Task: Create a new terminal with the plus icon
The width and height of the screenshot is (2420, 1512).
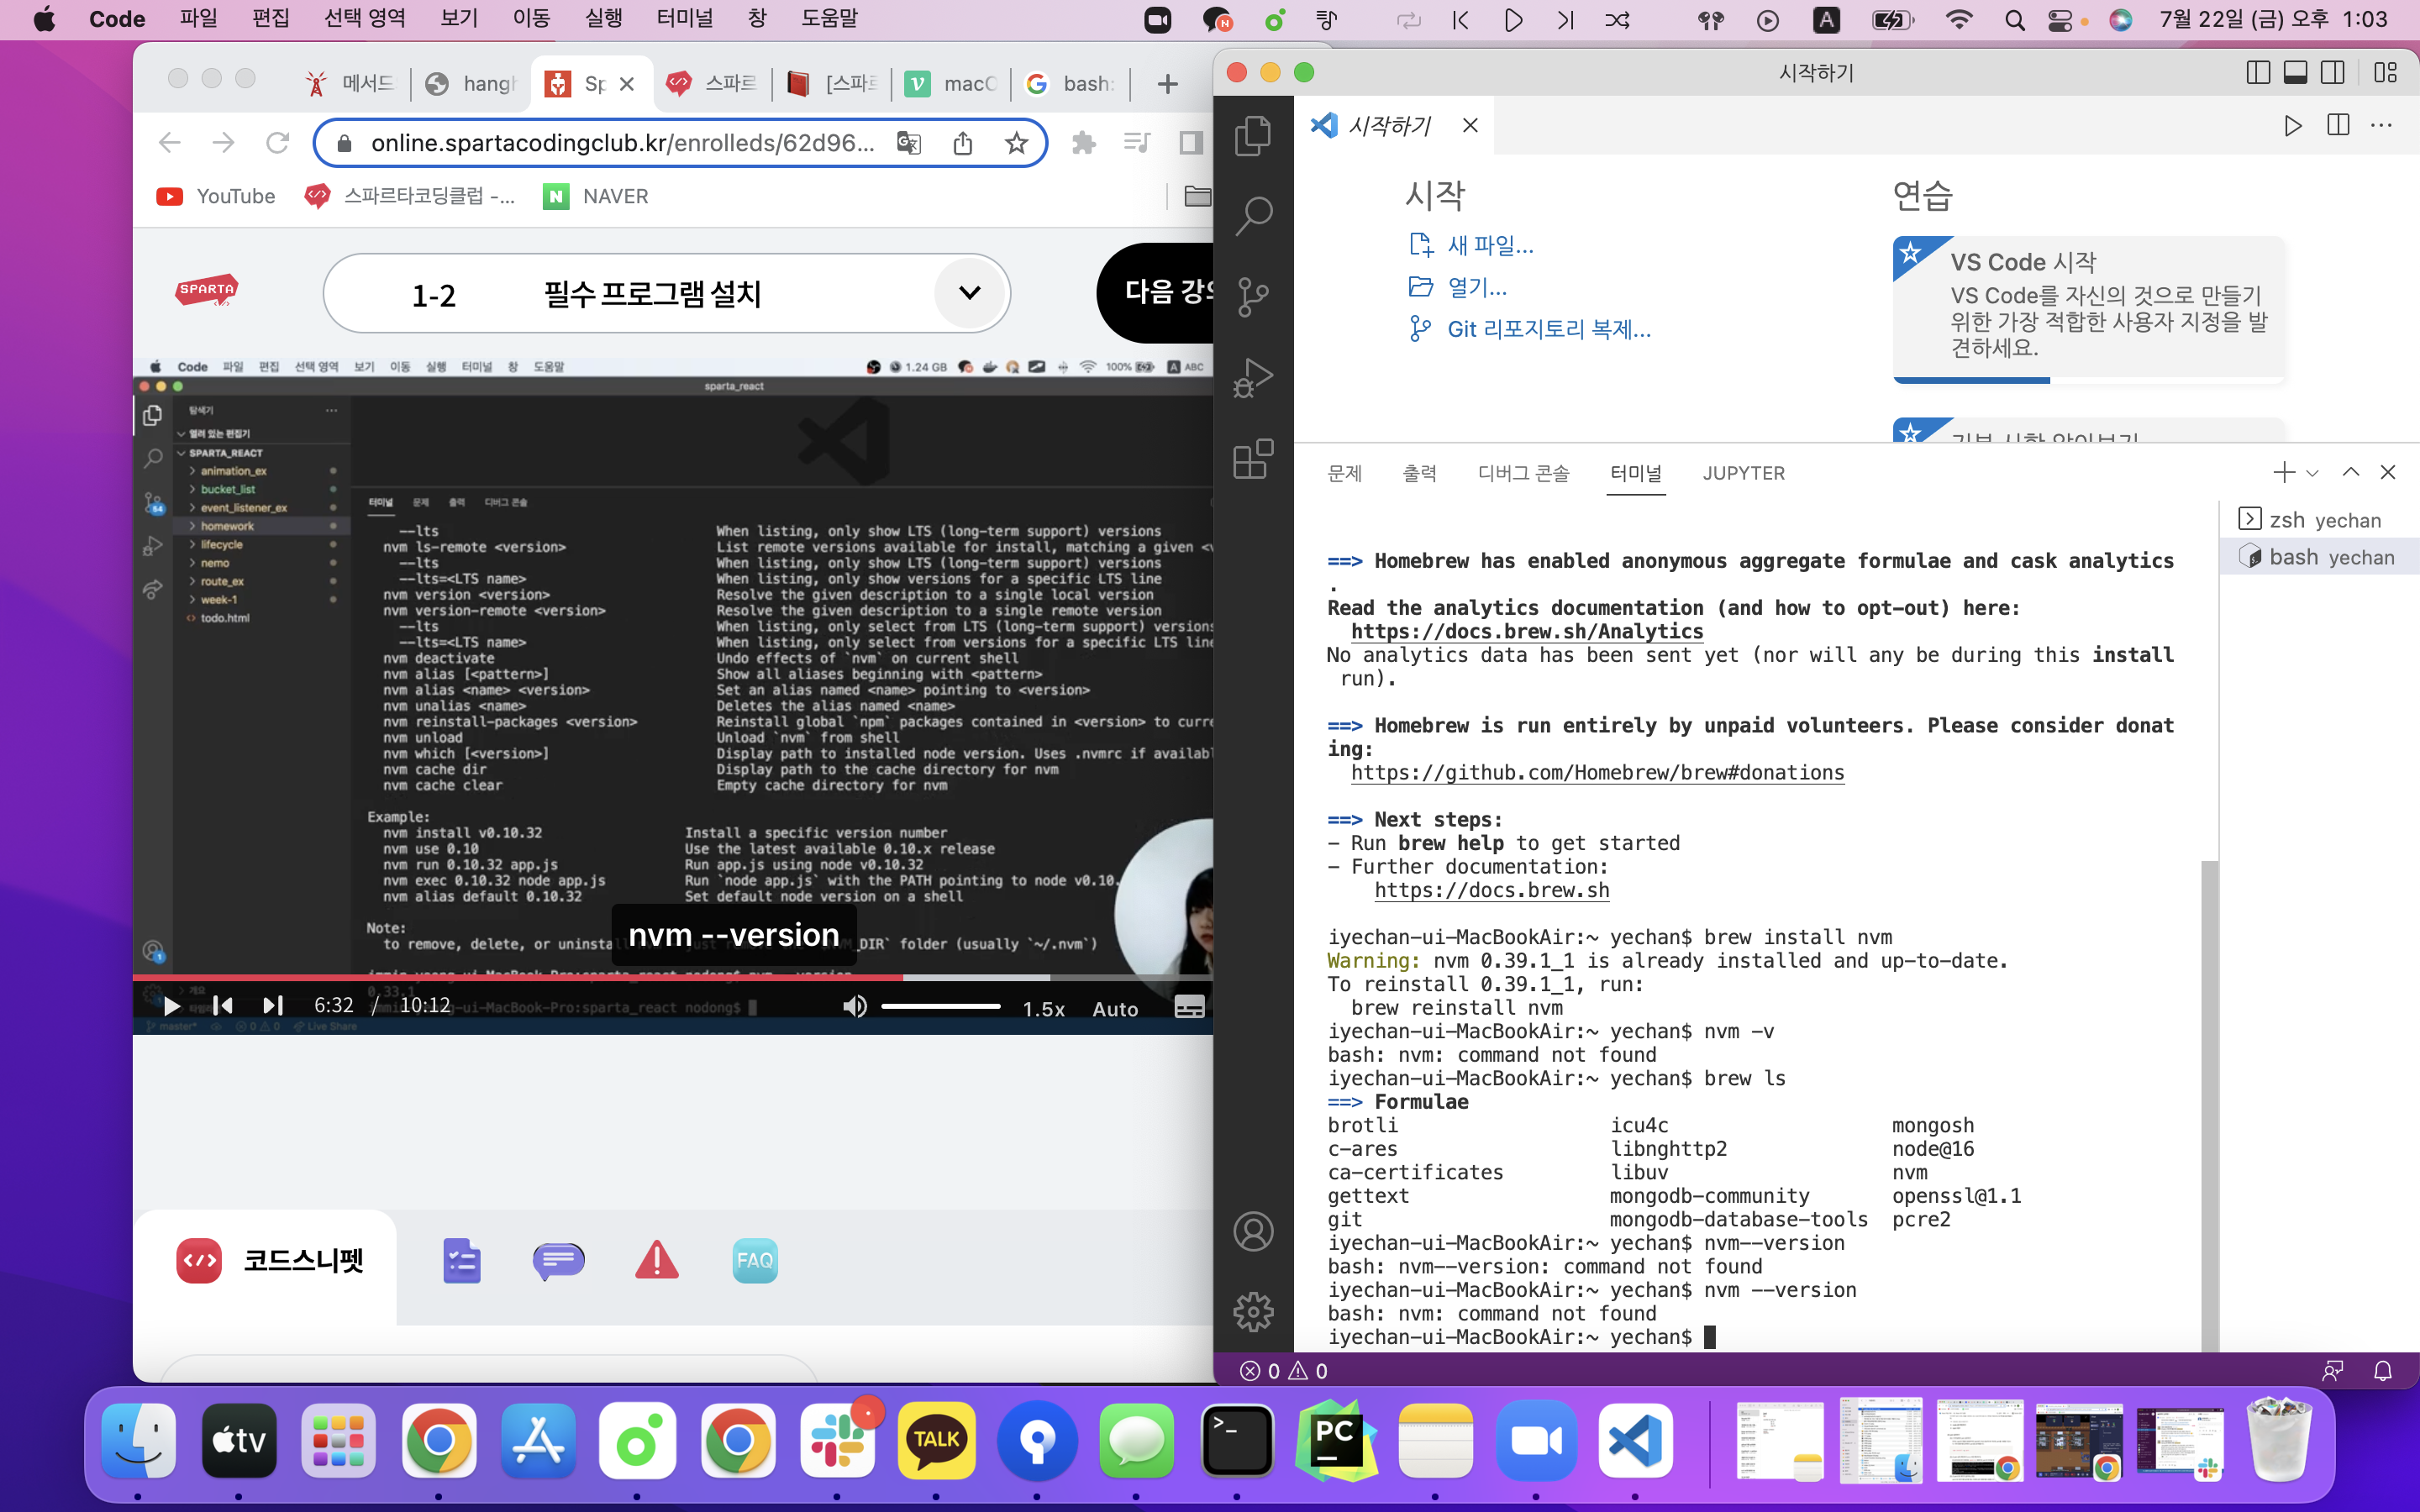Action: point(2284,472)
